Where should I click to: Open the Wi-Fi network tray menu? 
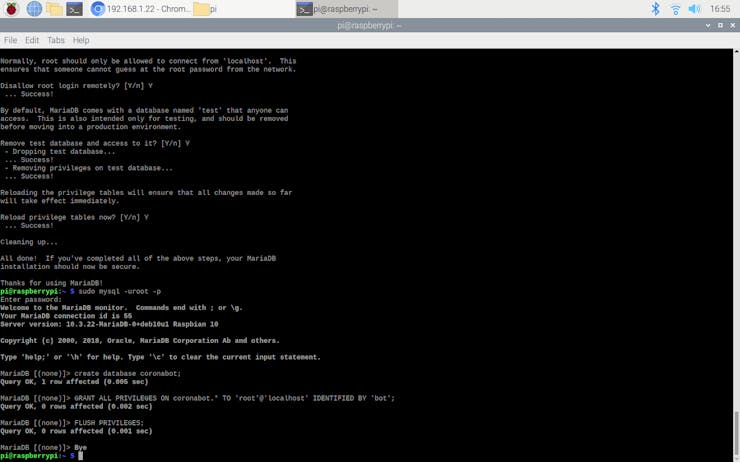675,8
